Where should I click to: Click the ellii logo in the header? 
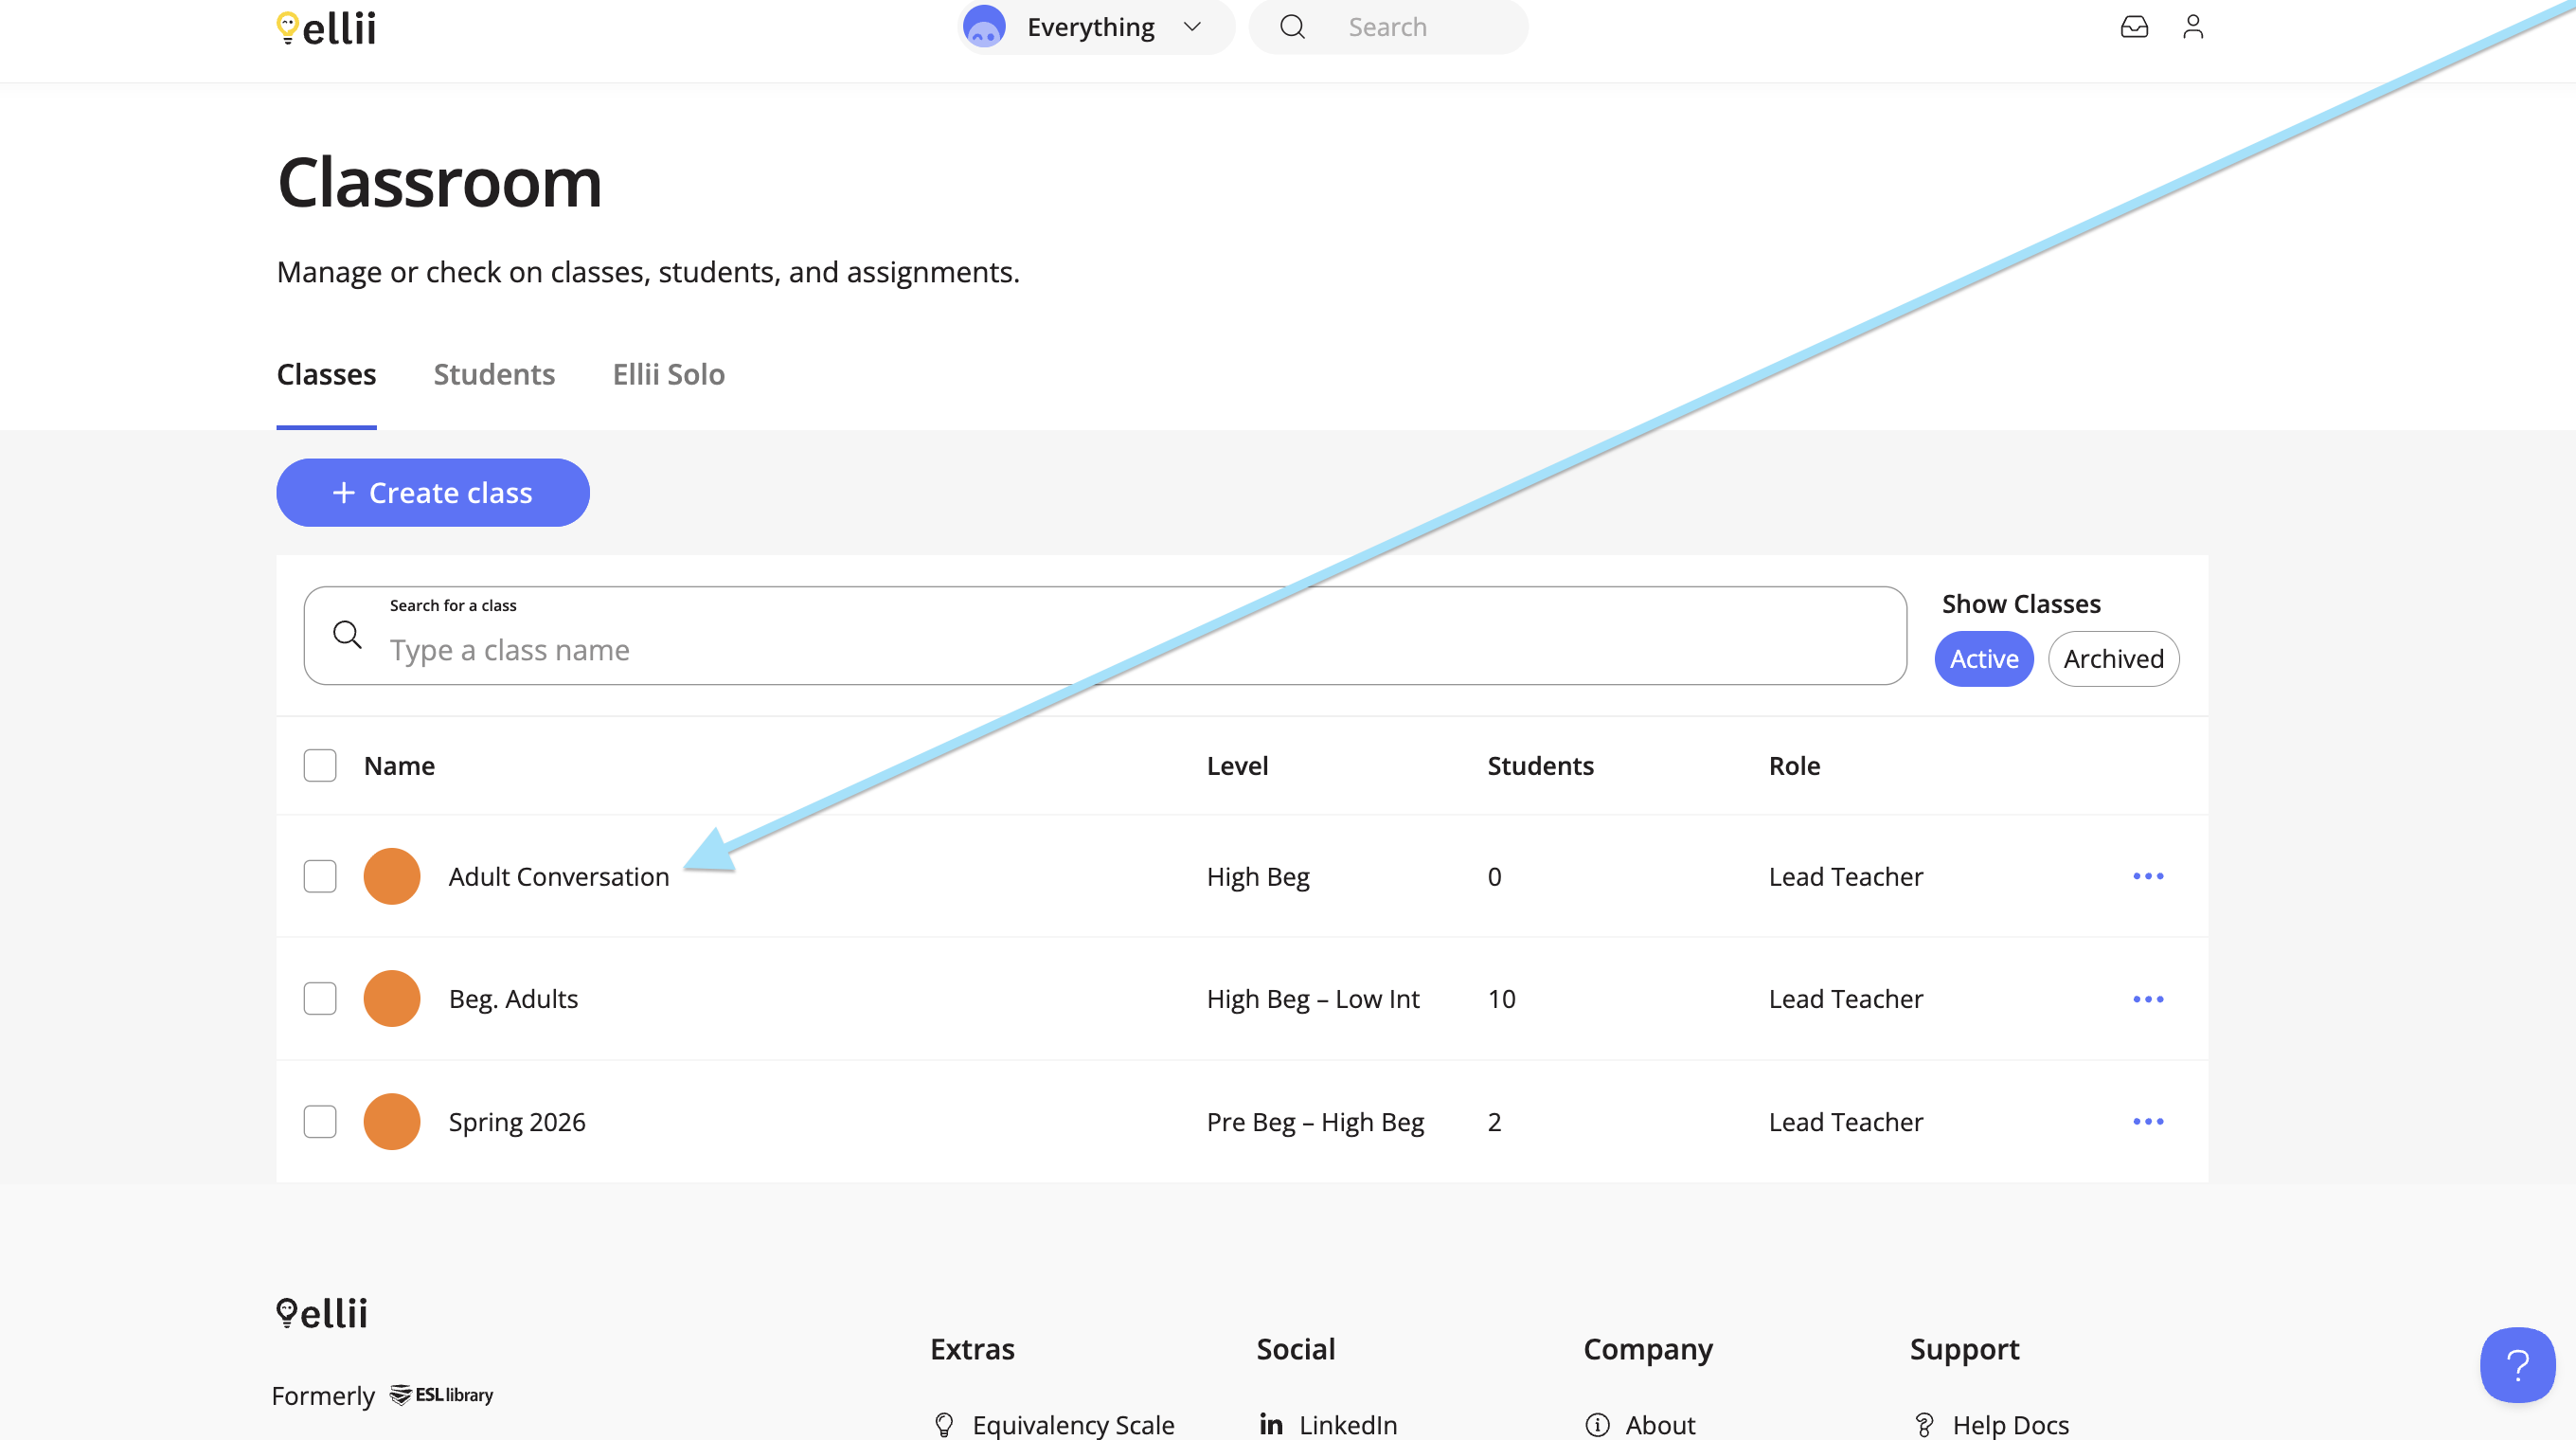tap(326, 28)
